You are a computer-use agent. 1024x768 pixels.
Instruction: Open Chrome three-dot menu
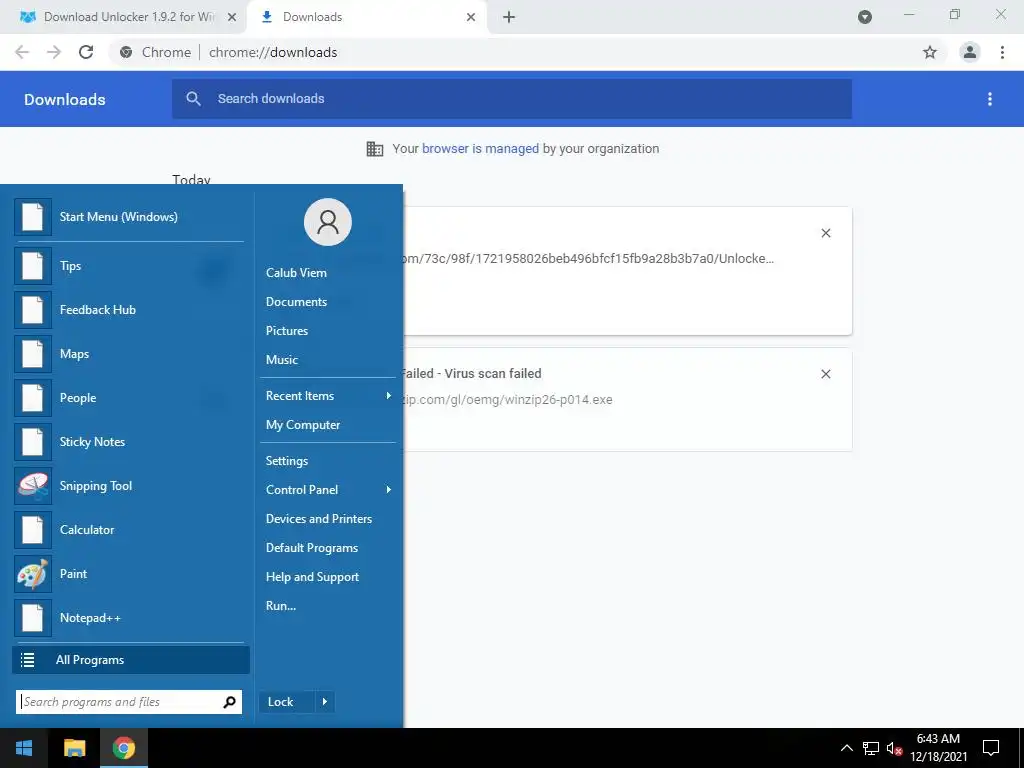coord(1002,52)
